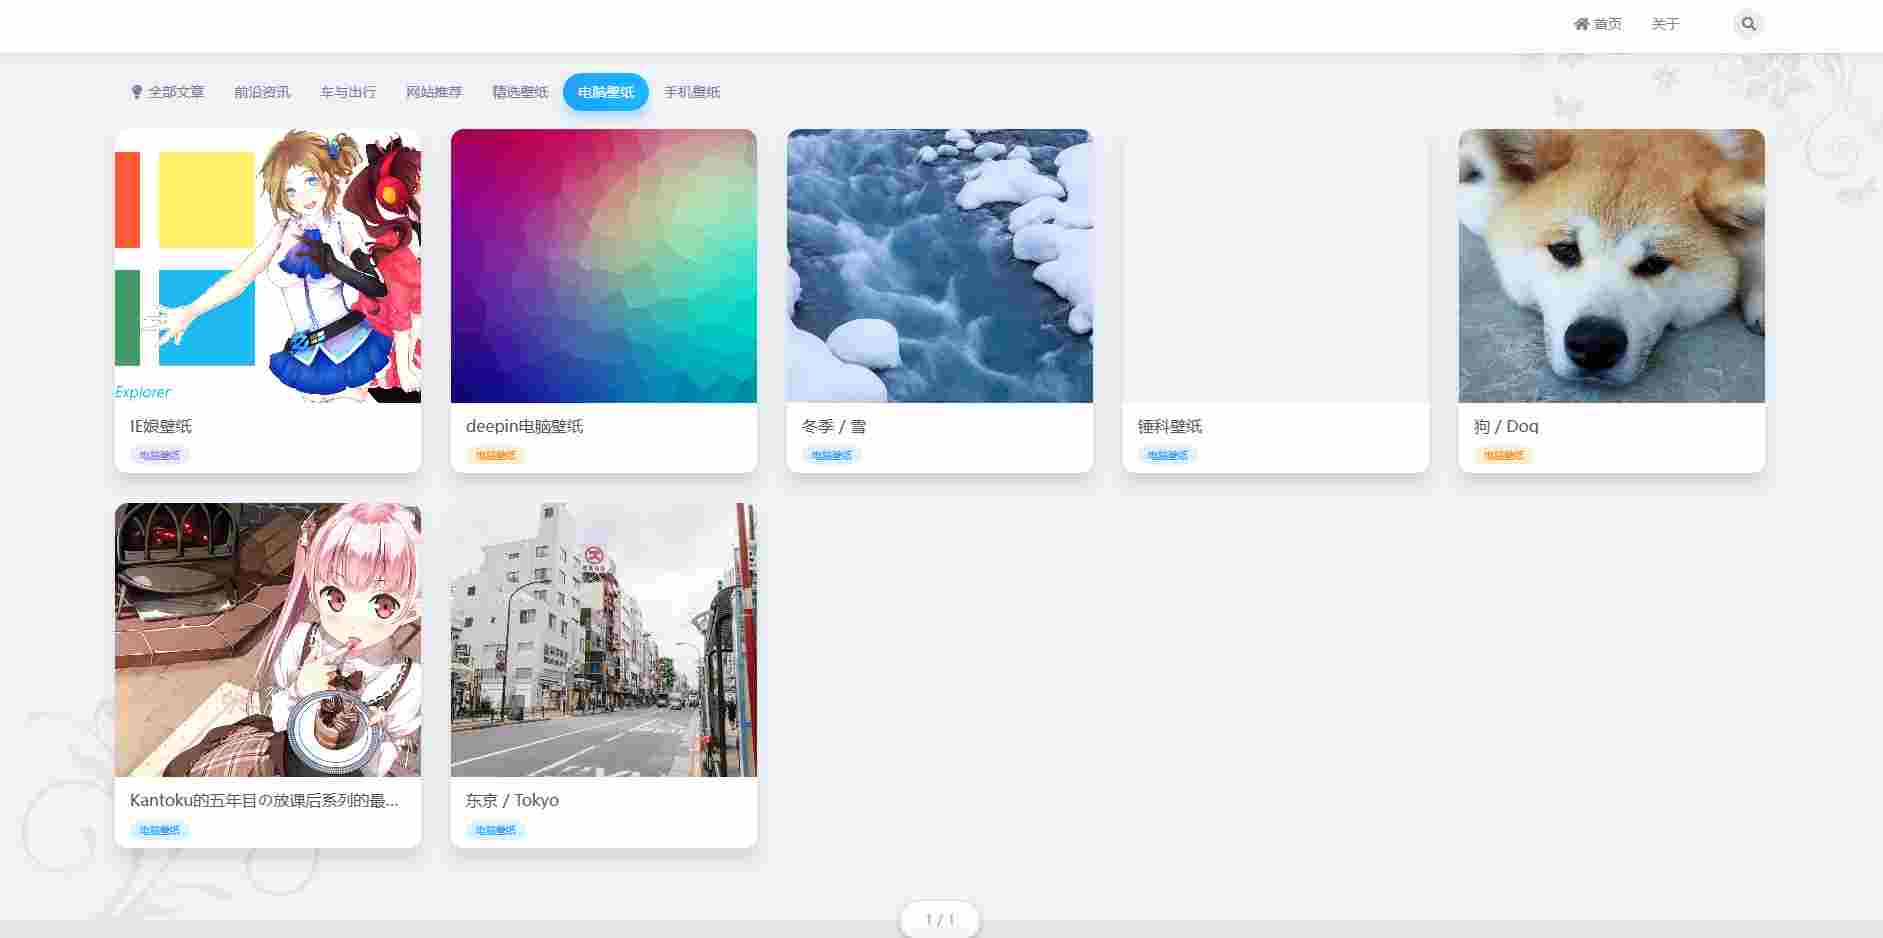Open the 手机壁纸 category

[x=692, y=92]
